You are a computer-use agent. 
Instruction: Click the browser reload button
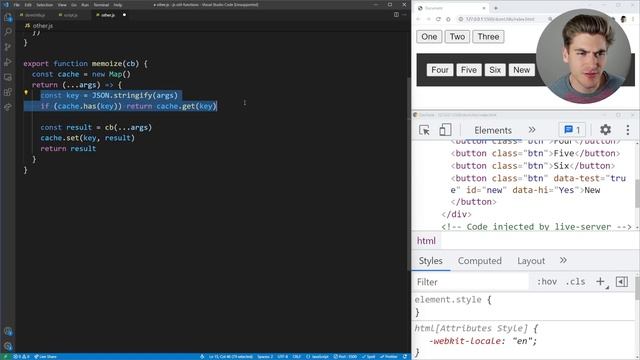(438, 19)
